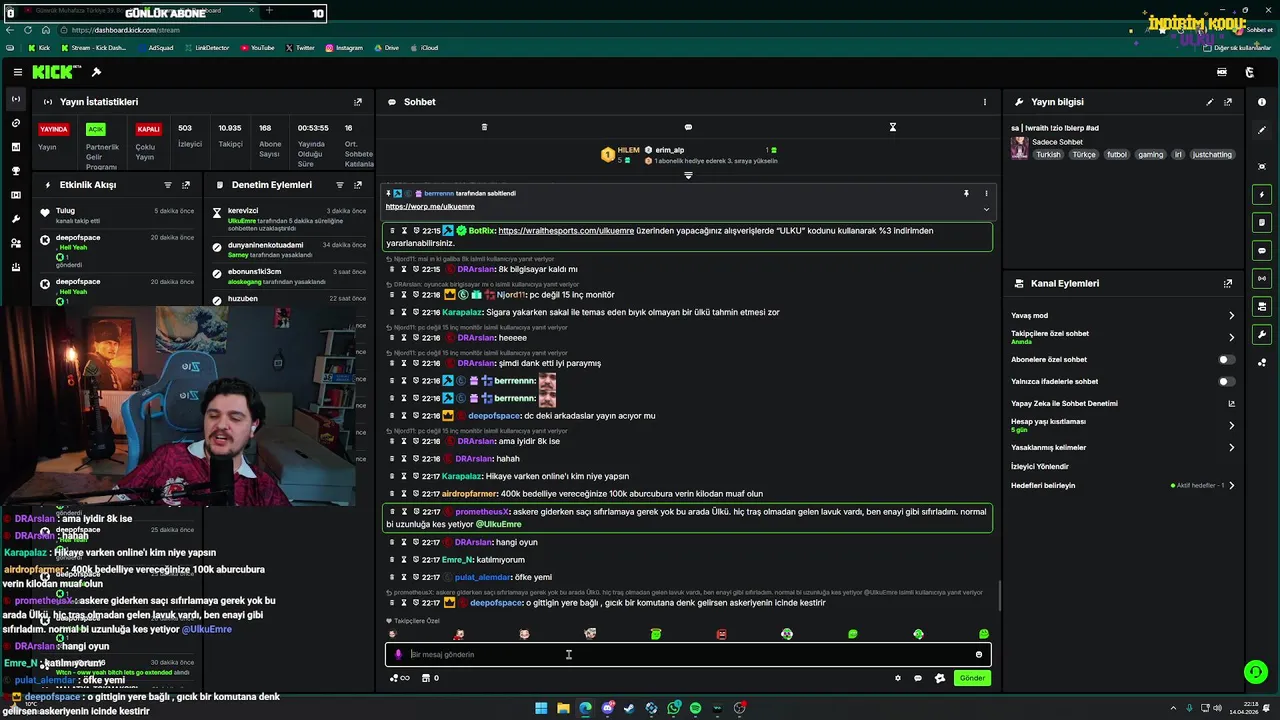1280x720 pixels.
Task: Expand the pinned message chevron
Action: [x=986, y=209]
